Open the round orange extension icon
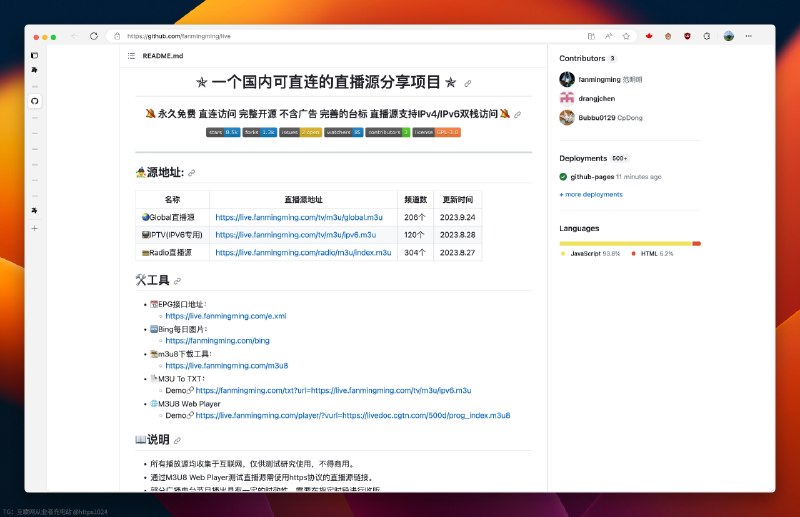The image size is (800, 517). click(668, 36)
